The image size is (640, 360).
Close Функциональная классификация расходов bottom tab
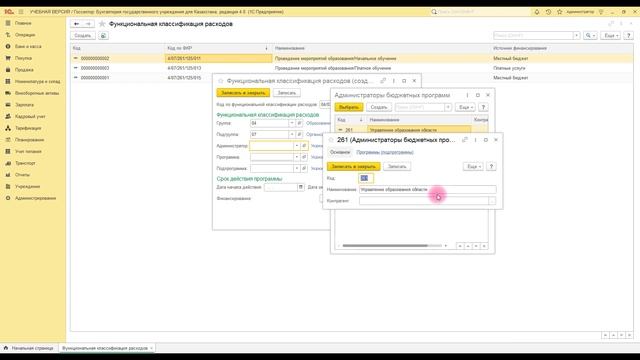(151, 348)
